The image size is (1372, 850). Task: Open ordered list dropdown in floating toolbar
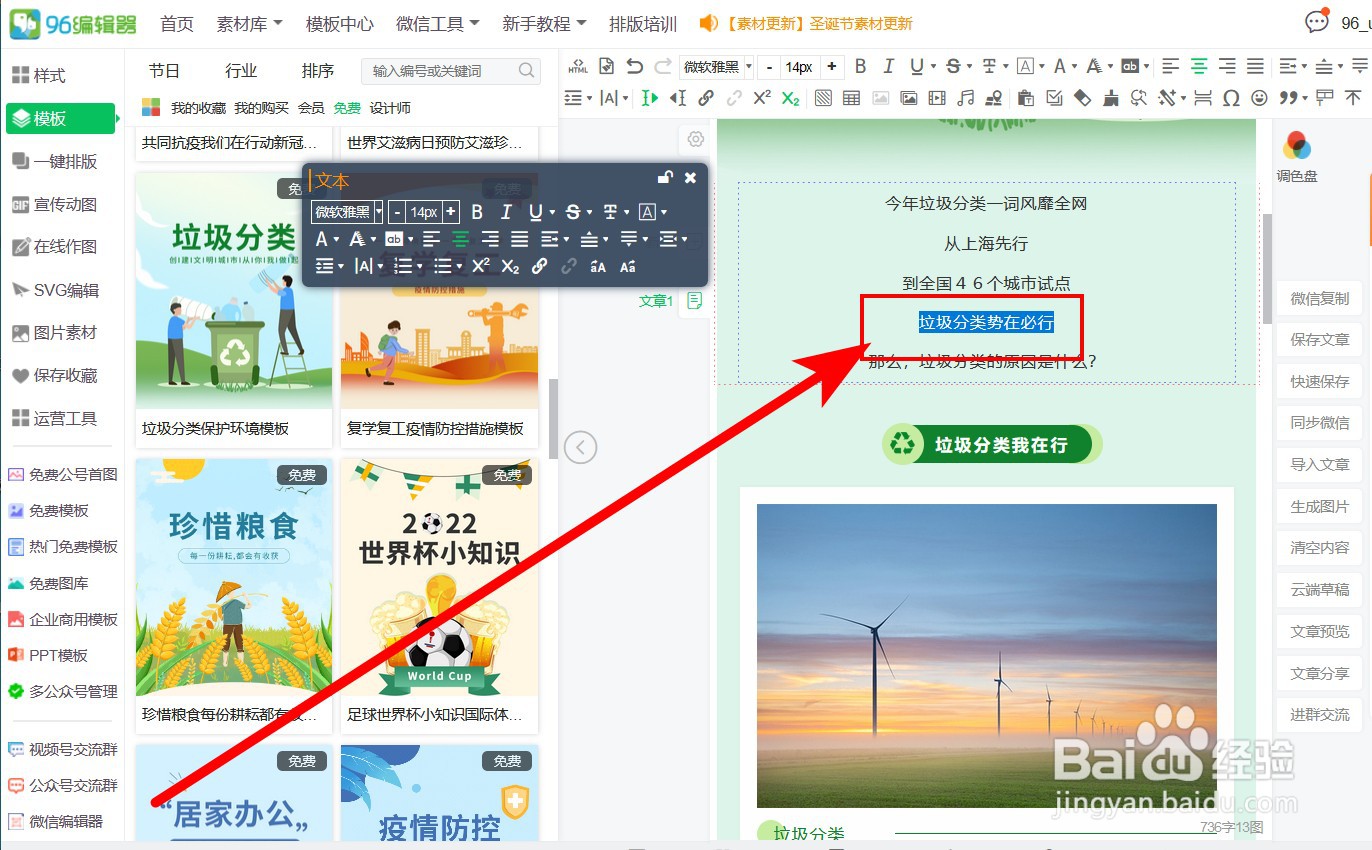[420, 267]
